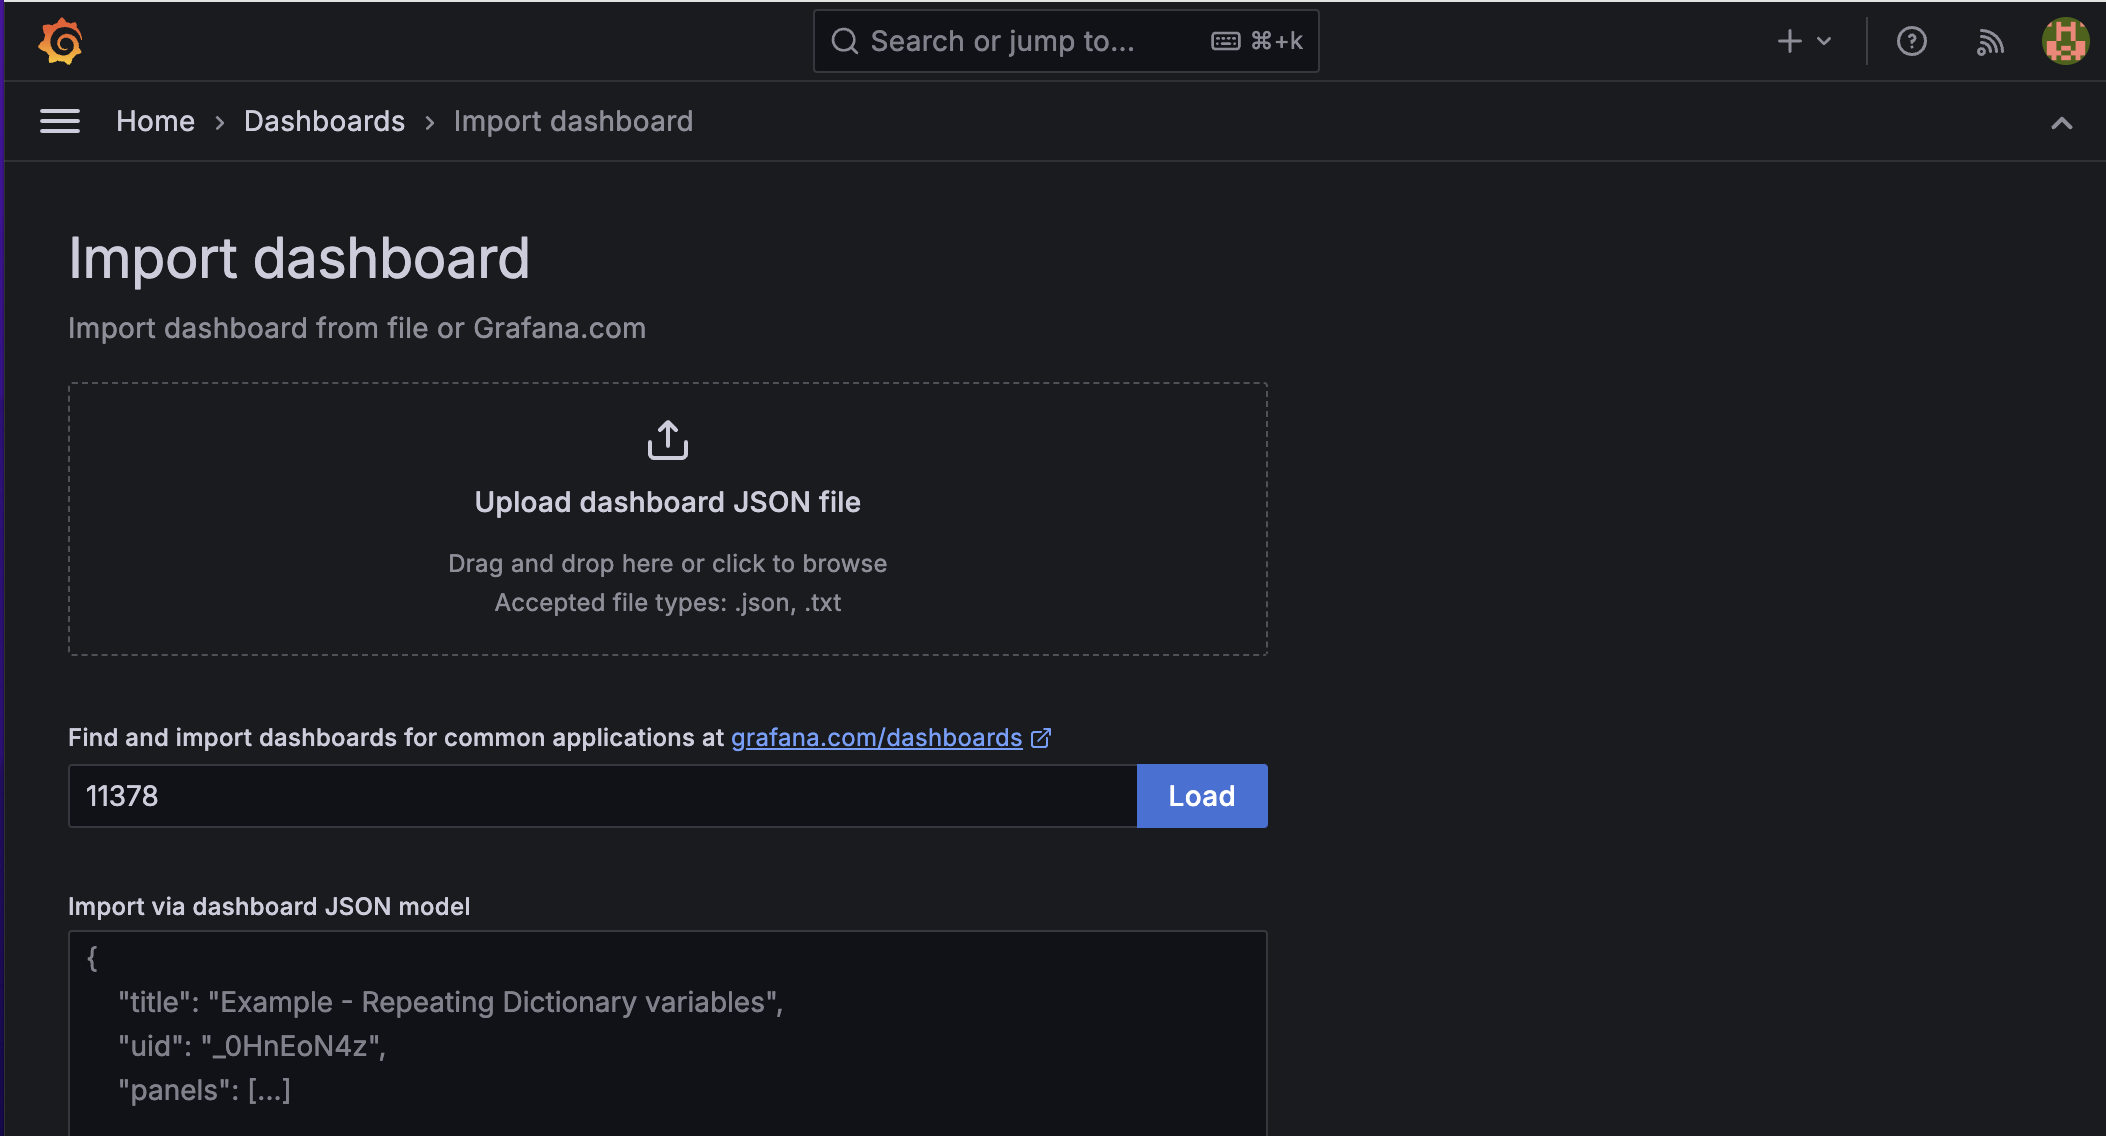The width and height of the screenshot is (2106, 1136).
Task: Click the upload arrow icon
Action: (668, 440)
